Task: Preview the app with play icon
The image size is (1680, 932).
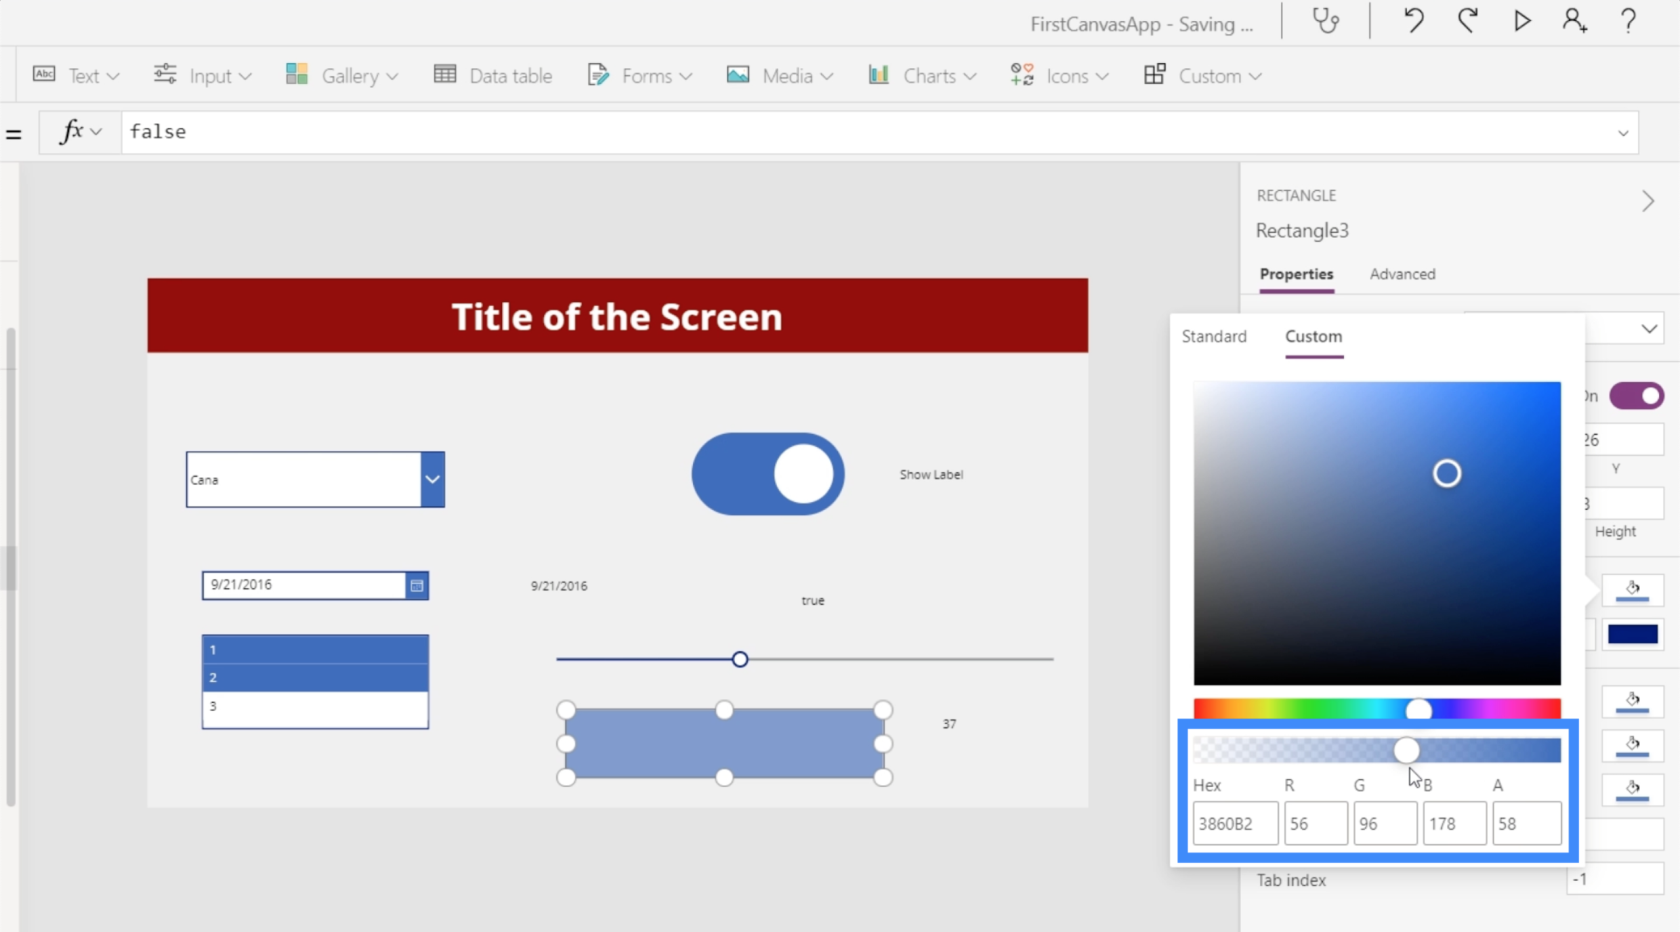Action: [x=1521, y=21]
